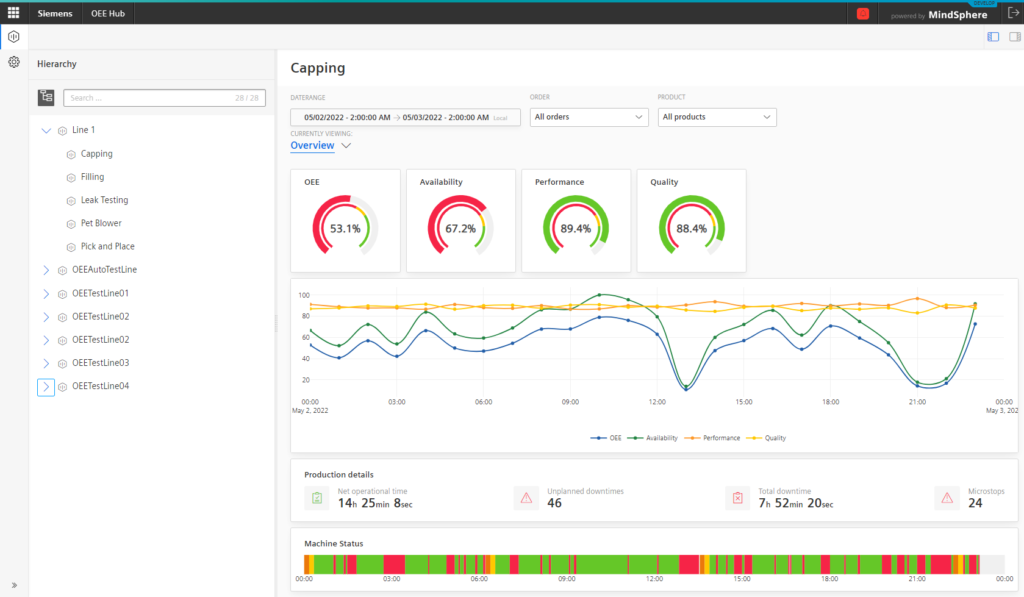Open the app launcher grid icon

pyautogui.click(x=13, y=12)
